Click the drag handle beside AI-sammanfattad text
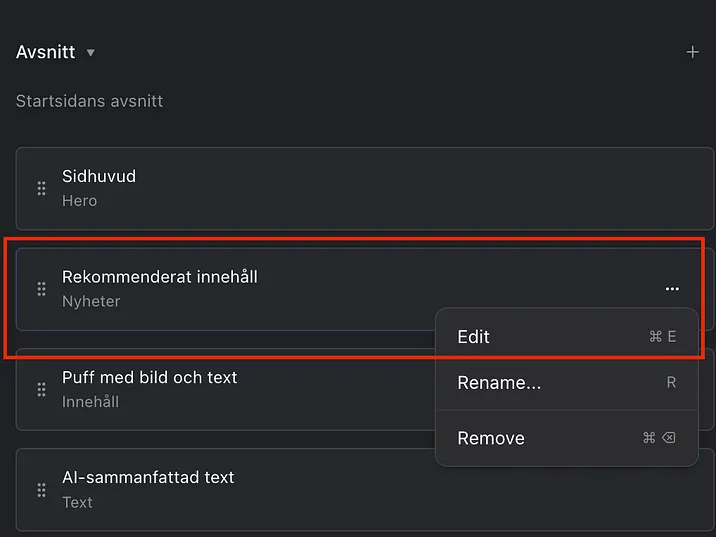Viewport: 716px width, 537px height. point(42,490)
